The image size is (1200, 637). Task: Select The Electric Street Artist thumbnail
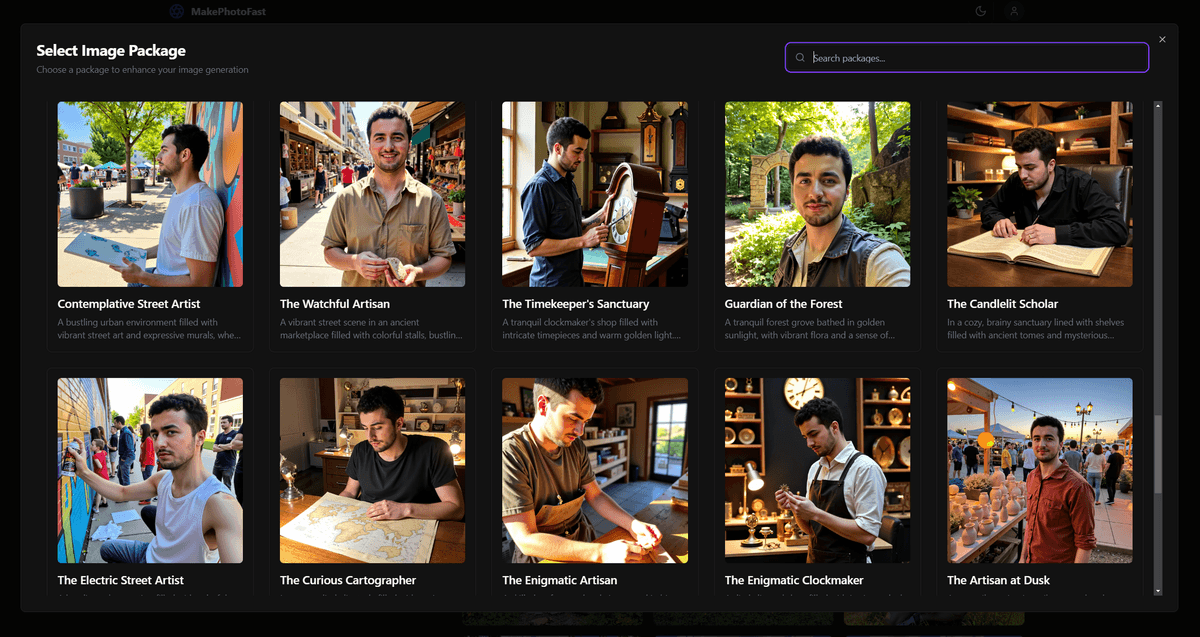150,470
